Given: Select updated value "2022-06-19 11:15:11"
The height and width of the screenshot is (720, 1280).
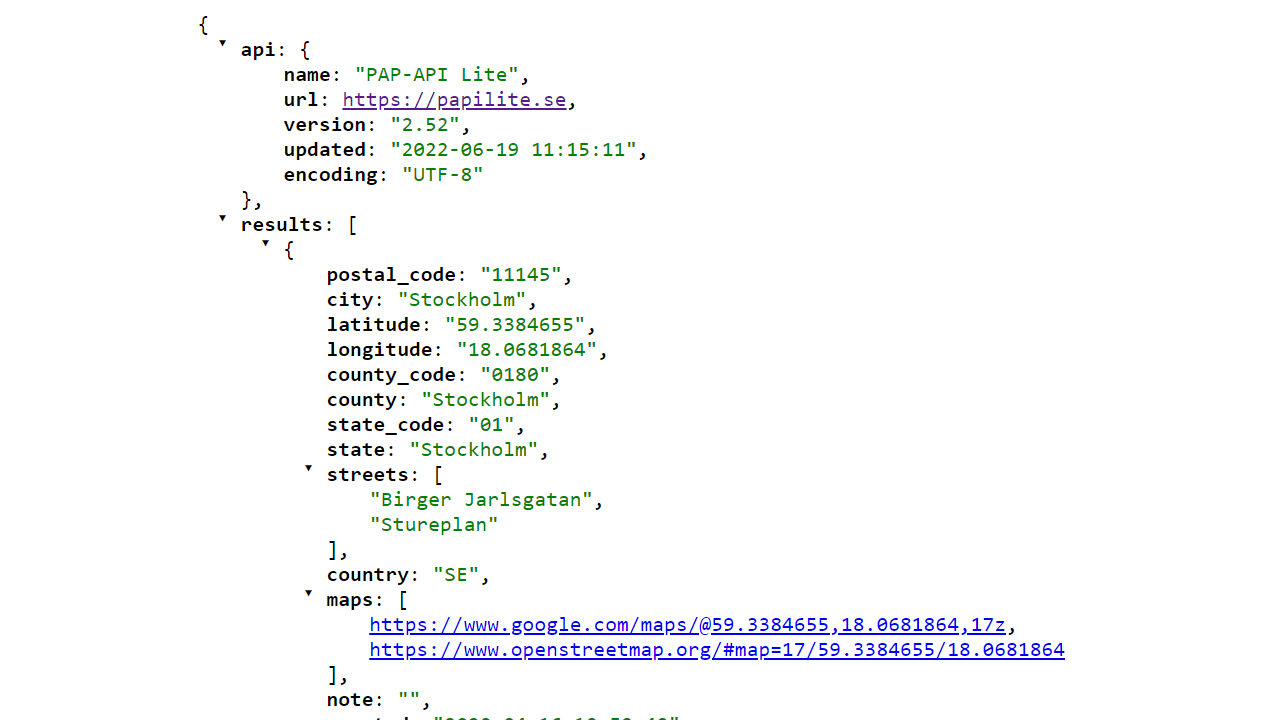Looking at the screenshot, I should coord(514,150).
